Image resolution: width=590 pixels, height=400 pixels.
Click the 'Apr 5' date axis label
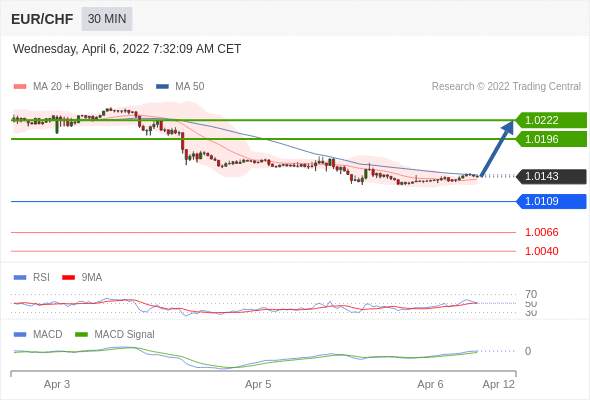pyautogui.click(x=258, y=385)
